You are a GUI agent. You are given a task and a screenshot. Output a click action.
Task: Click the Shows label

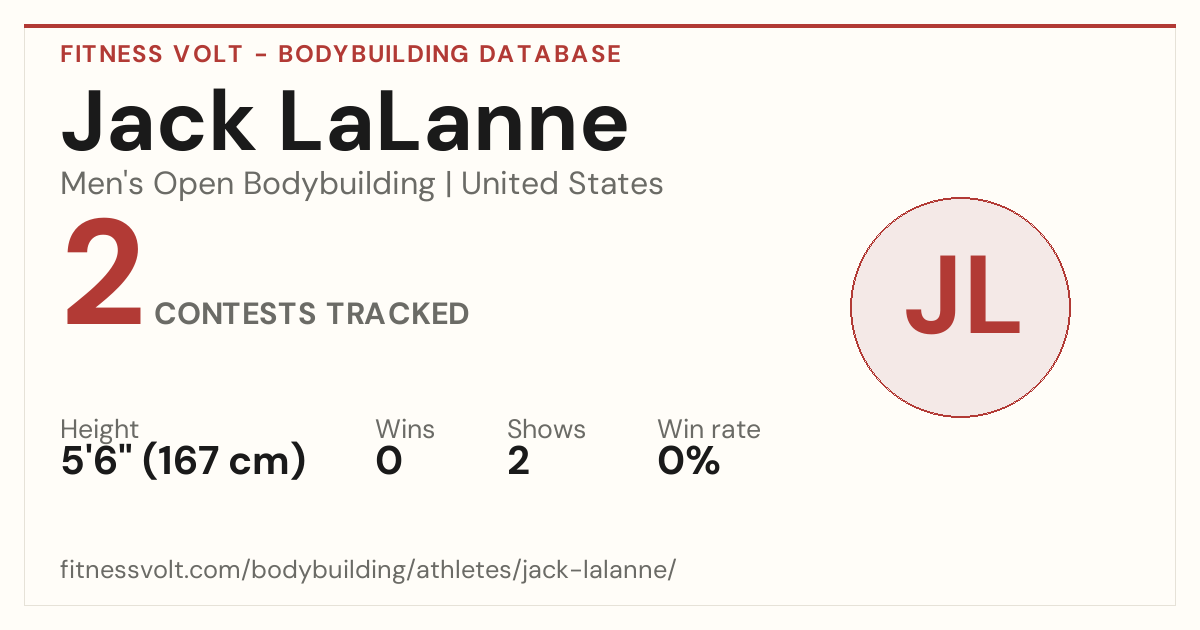[546, 429]
